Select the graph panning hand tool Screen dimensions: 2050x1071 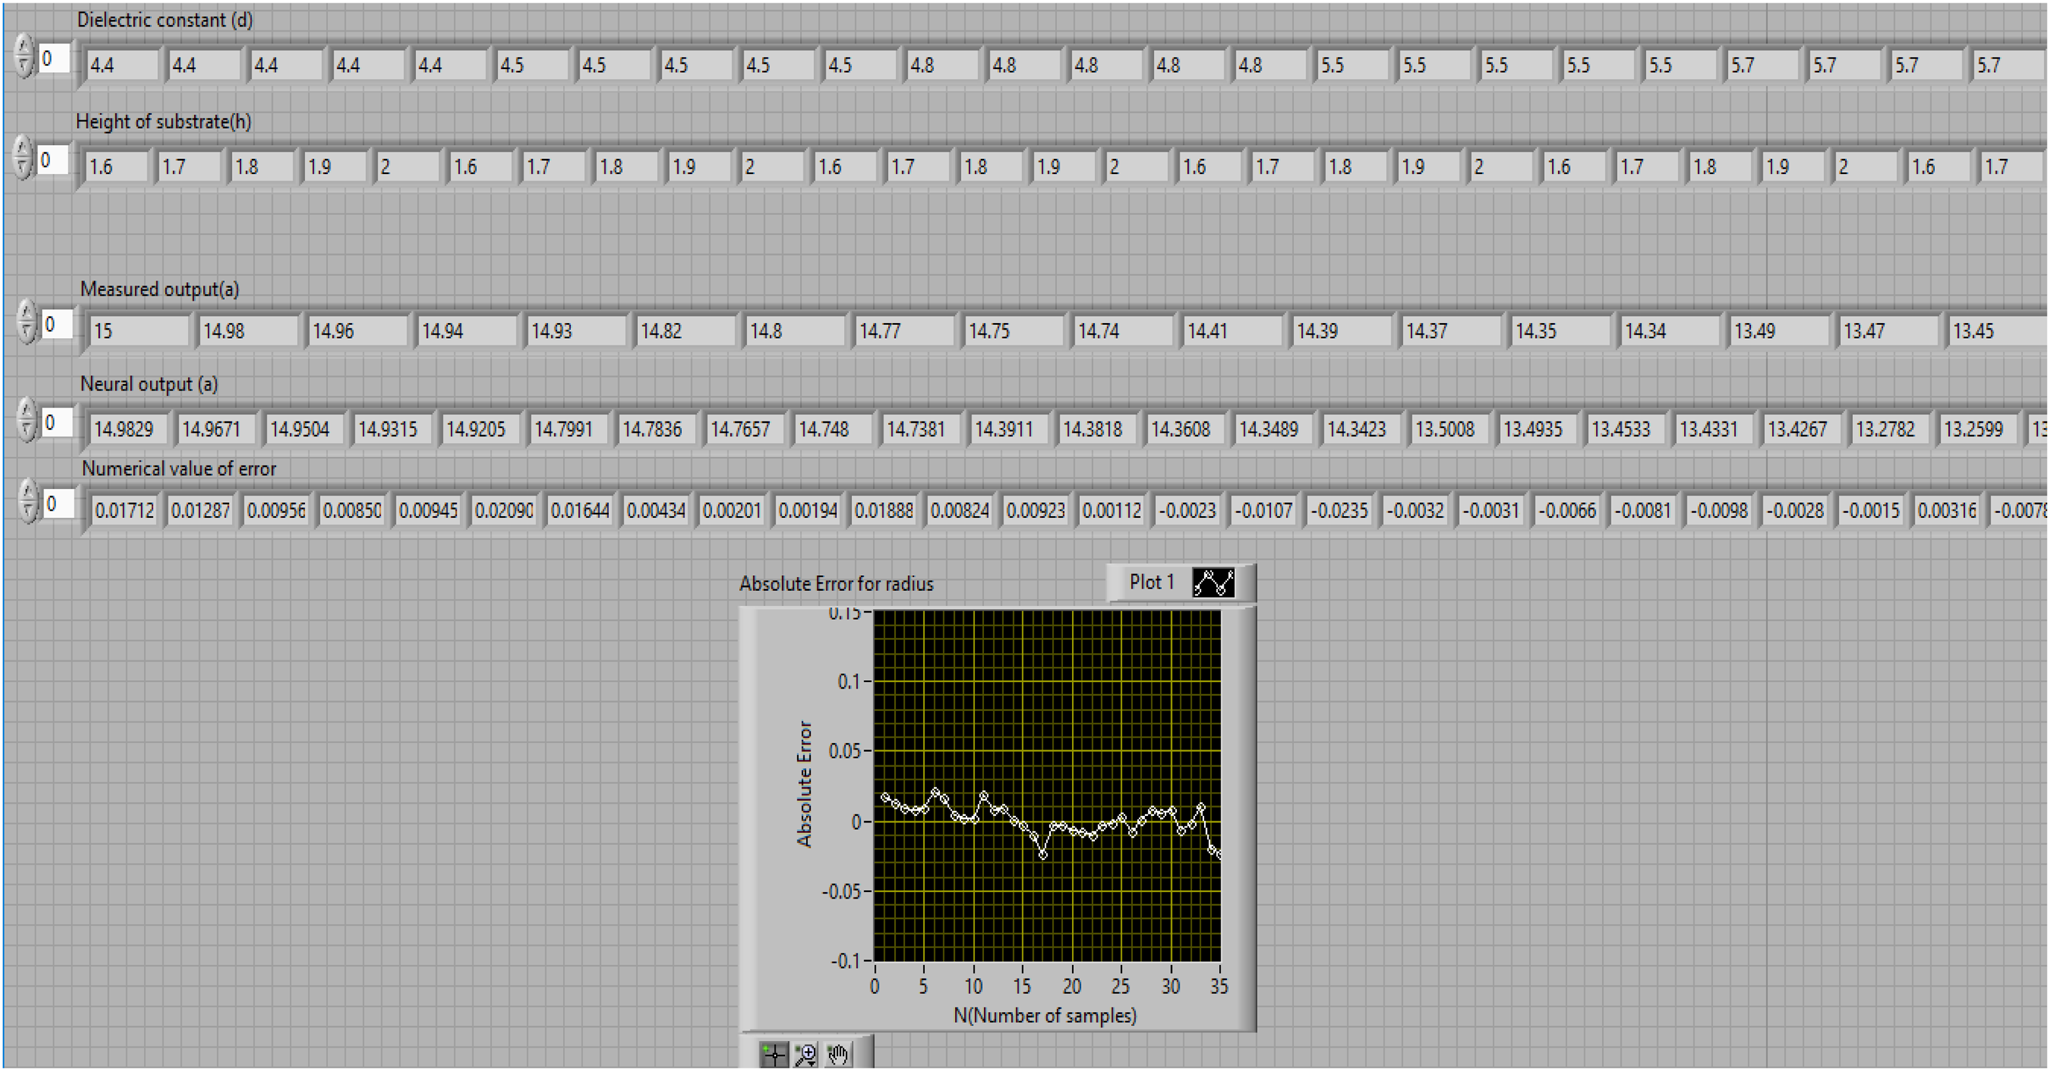pos(838,1054)
